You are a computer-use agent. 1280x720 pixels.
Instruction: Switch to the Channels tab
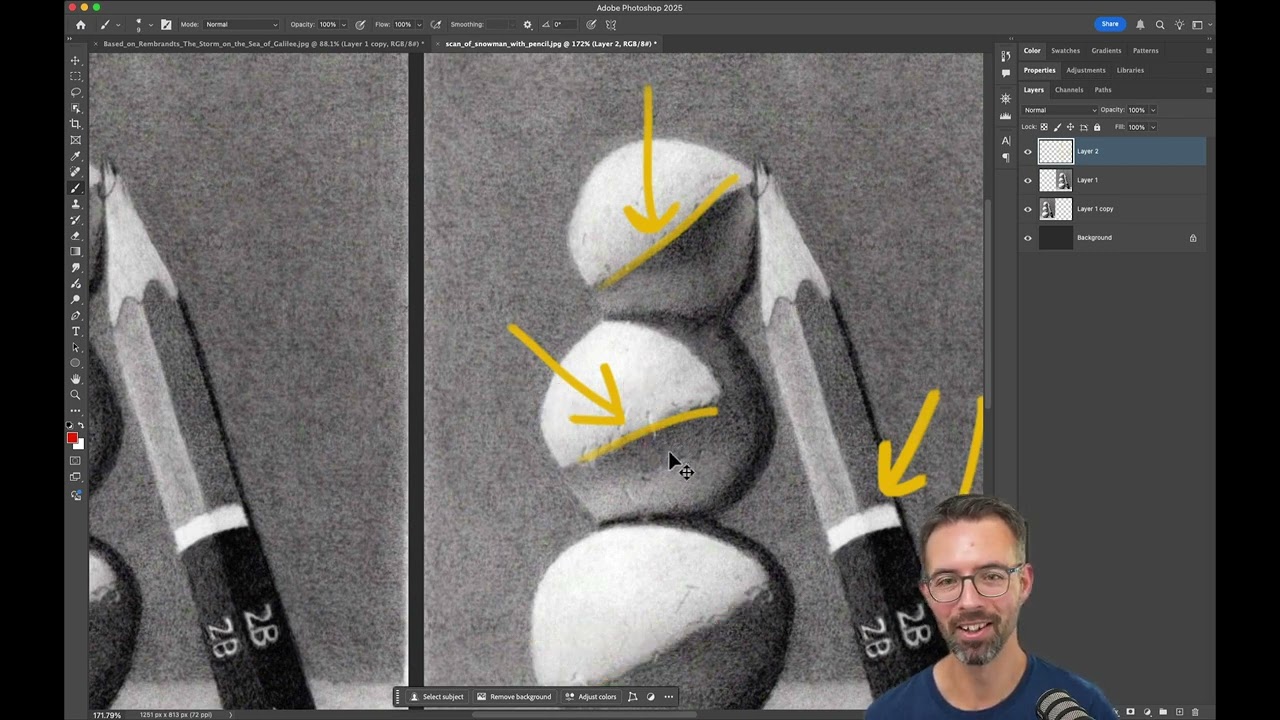click(1069, 90)
